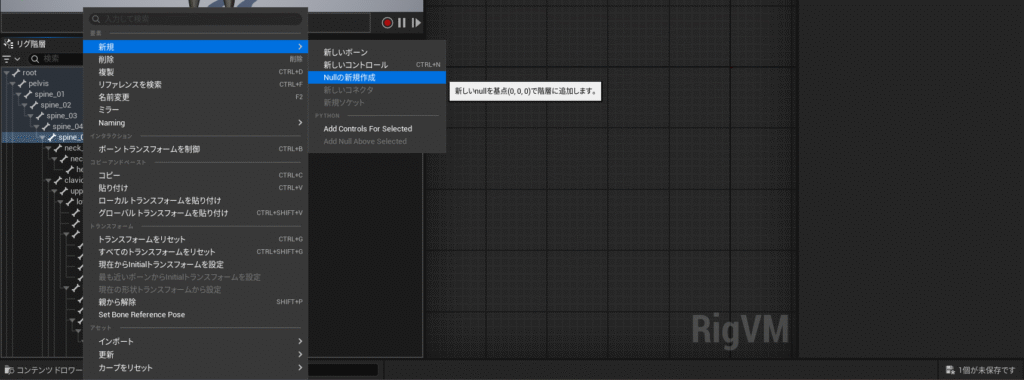Collapse the root bone expander arrow

(x=7, y=72)
